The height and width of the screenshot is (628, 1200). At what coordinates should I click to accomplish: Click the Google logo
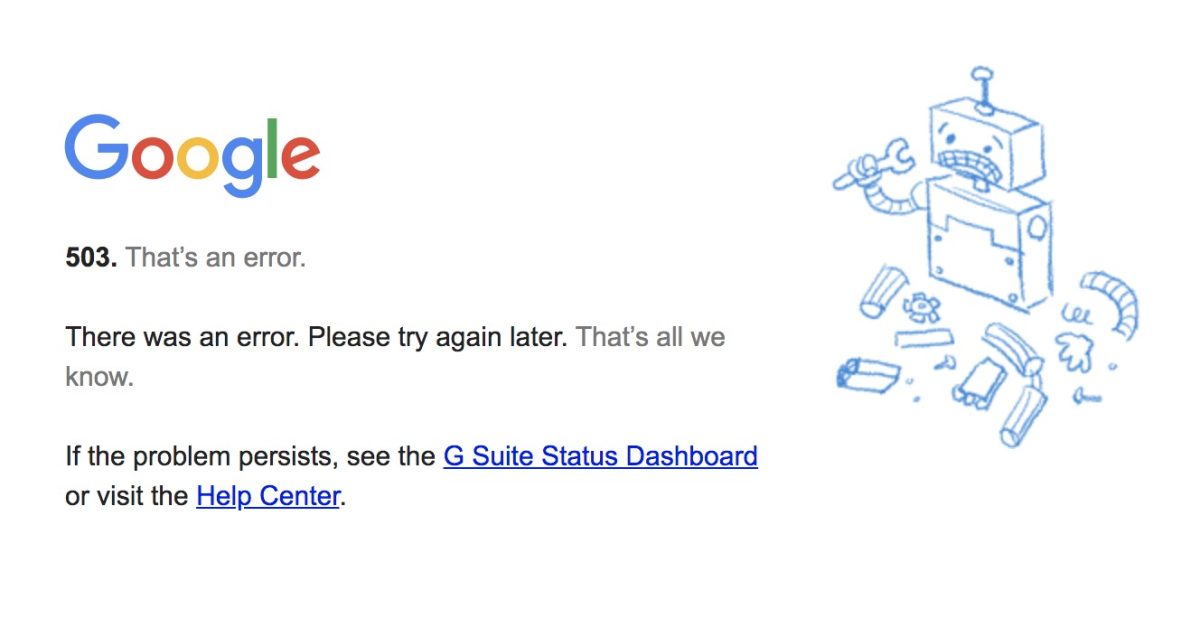click(192, 155)
